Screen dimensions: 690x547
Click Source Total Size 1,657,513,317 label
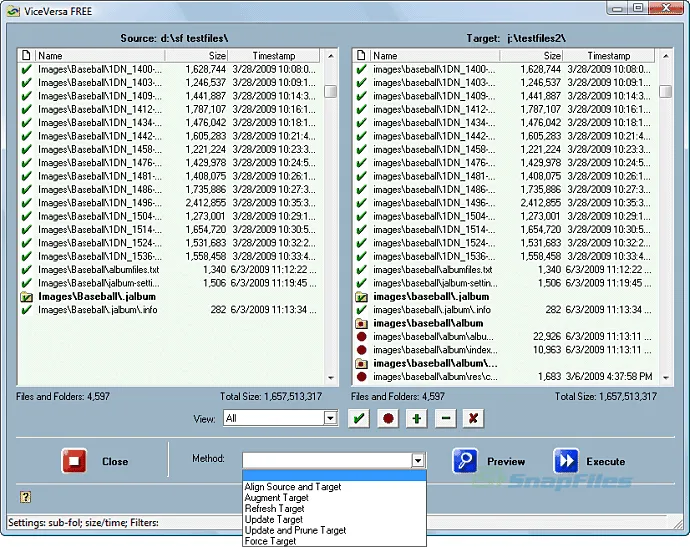271,396
